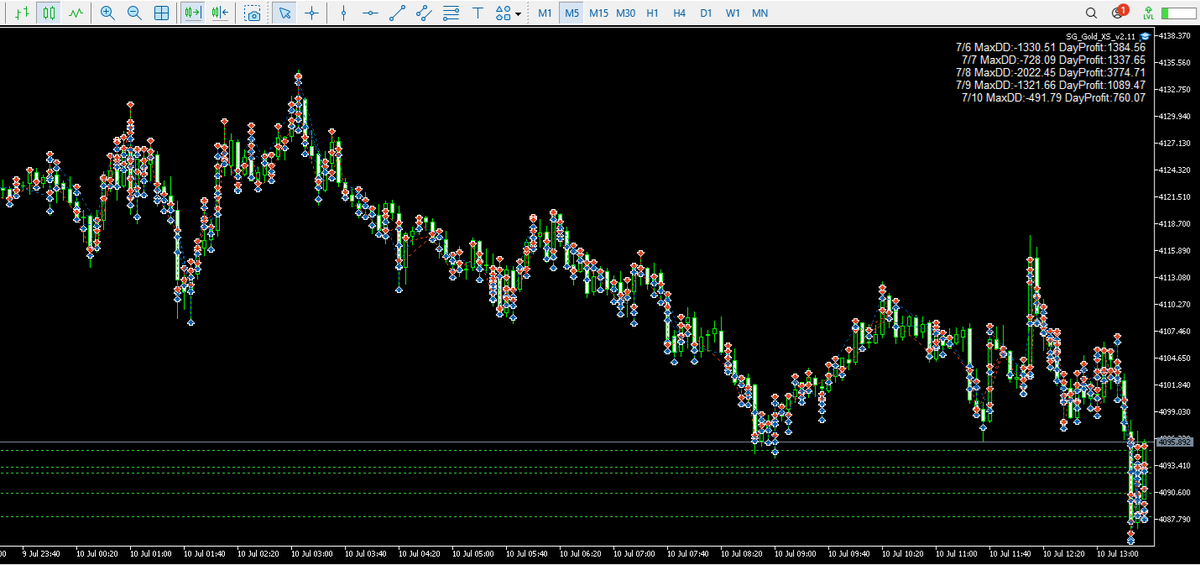Screen dimensions: 1200x565
Task: Click the green LVL upgrade icon
Action: click(x=1150, y=13)
